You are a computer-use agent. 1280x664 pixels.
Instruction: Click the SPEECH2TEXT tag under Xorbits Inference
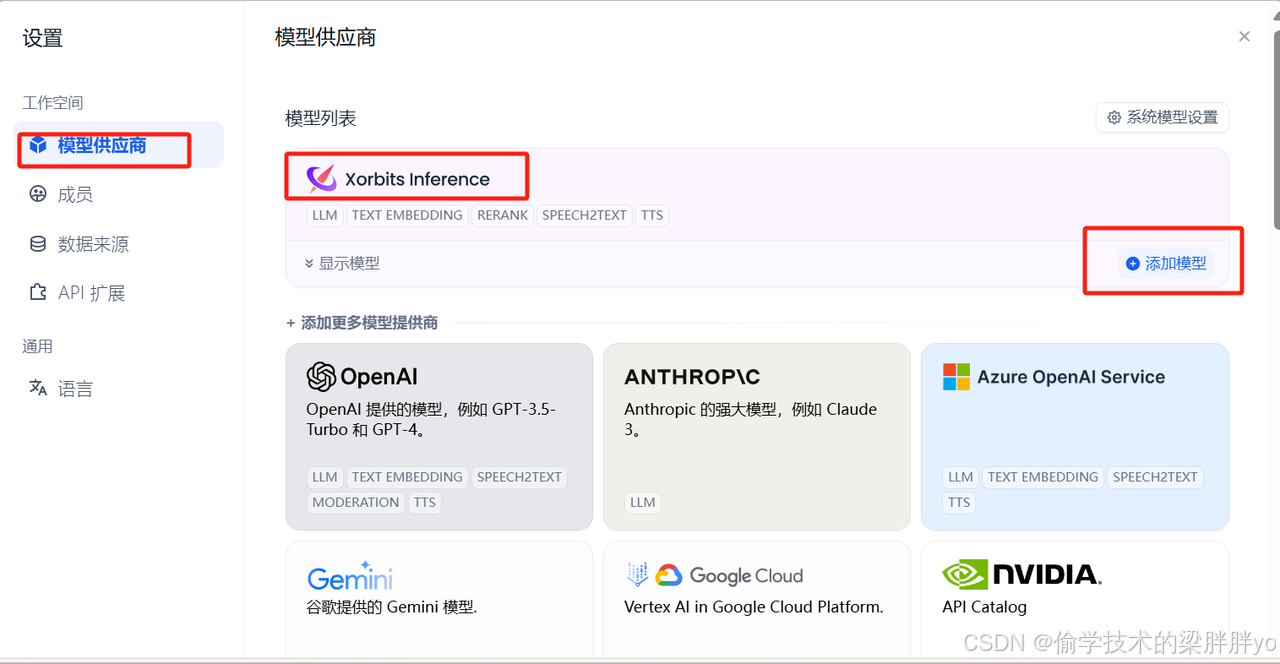click(584, 215)
